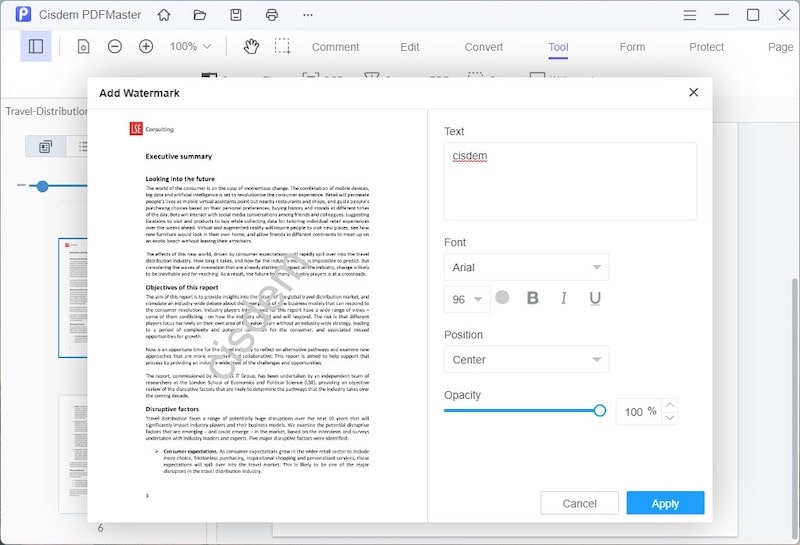The height and width of the screenshot is (545, 800).
Task: Close the Add Watermark dialog
Action: click(x=693, y=92)
